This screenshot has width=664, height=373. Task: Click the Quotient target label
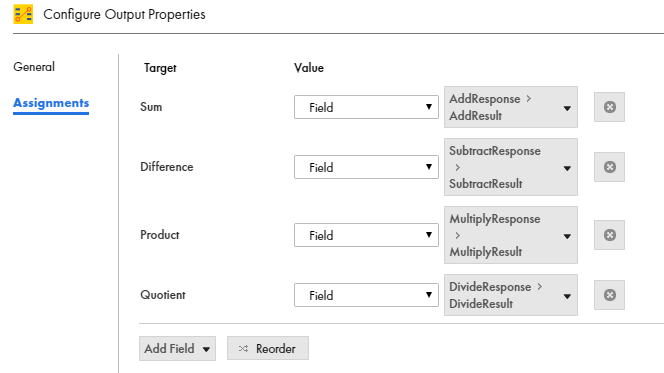163,295
